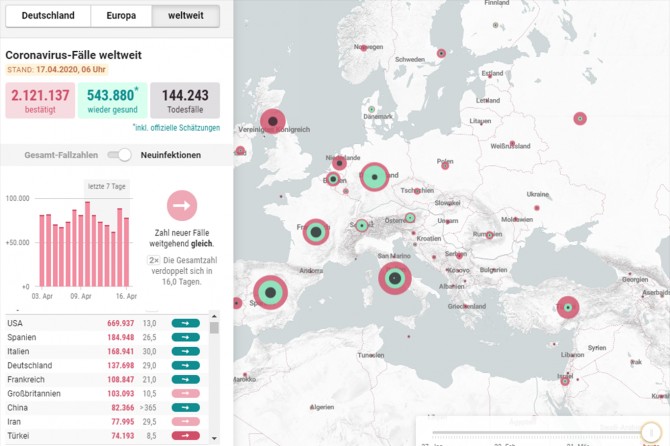This screenshot has width=670, height=446.
Task: Open the Europa view tab
Action: tap(120, 16)
